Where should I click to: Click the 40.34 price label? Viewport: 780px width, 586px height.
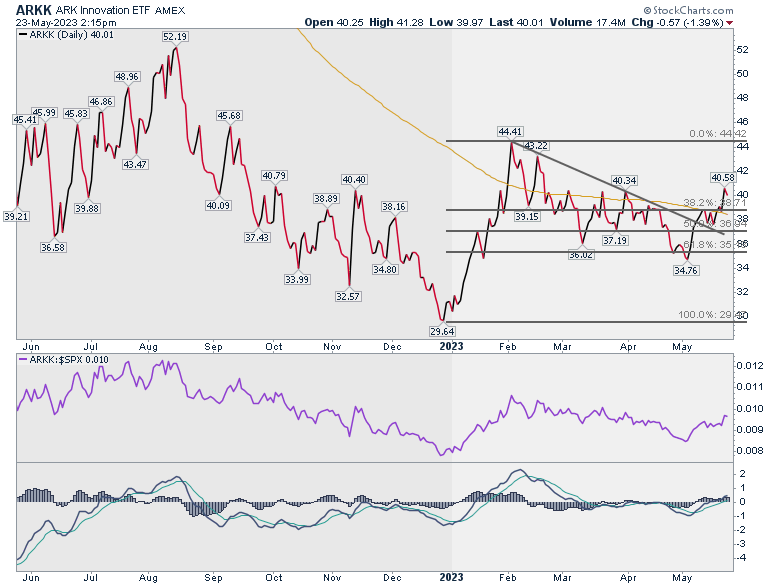point(624,181)
